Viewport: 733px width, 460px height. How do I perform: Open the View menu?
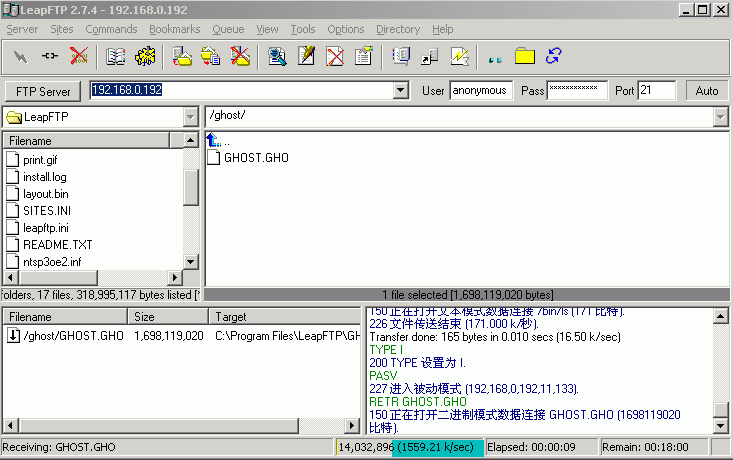coord(267,29)
